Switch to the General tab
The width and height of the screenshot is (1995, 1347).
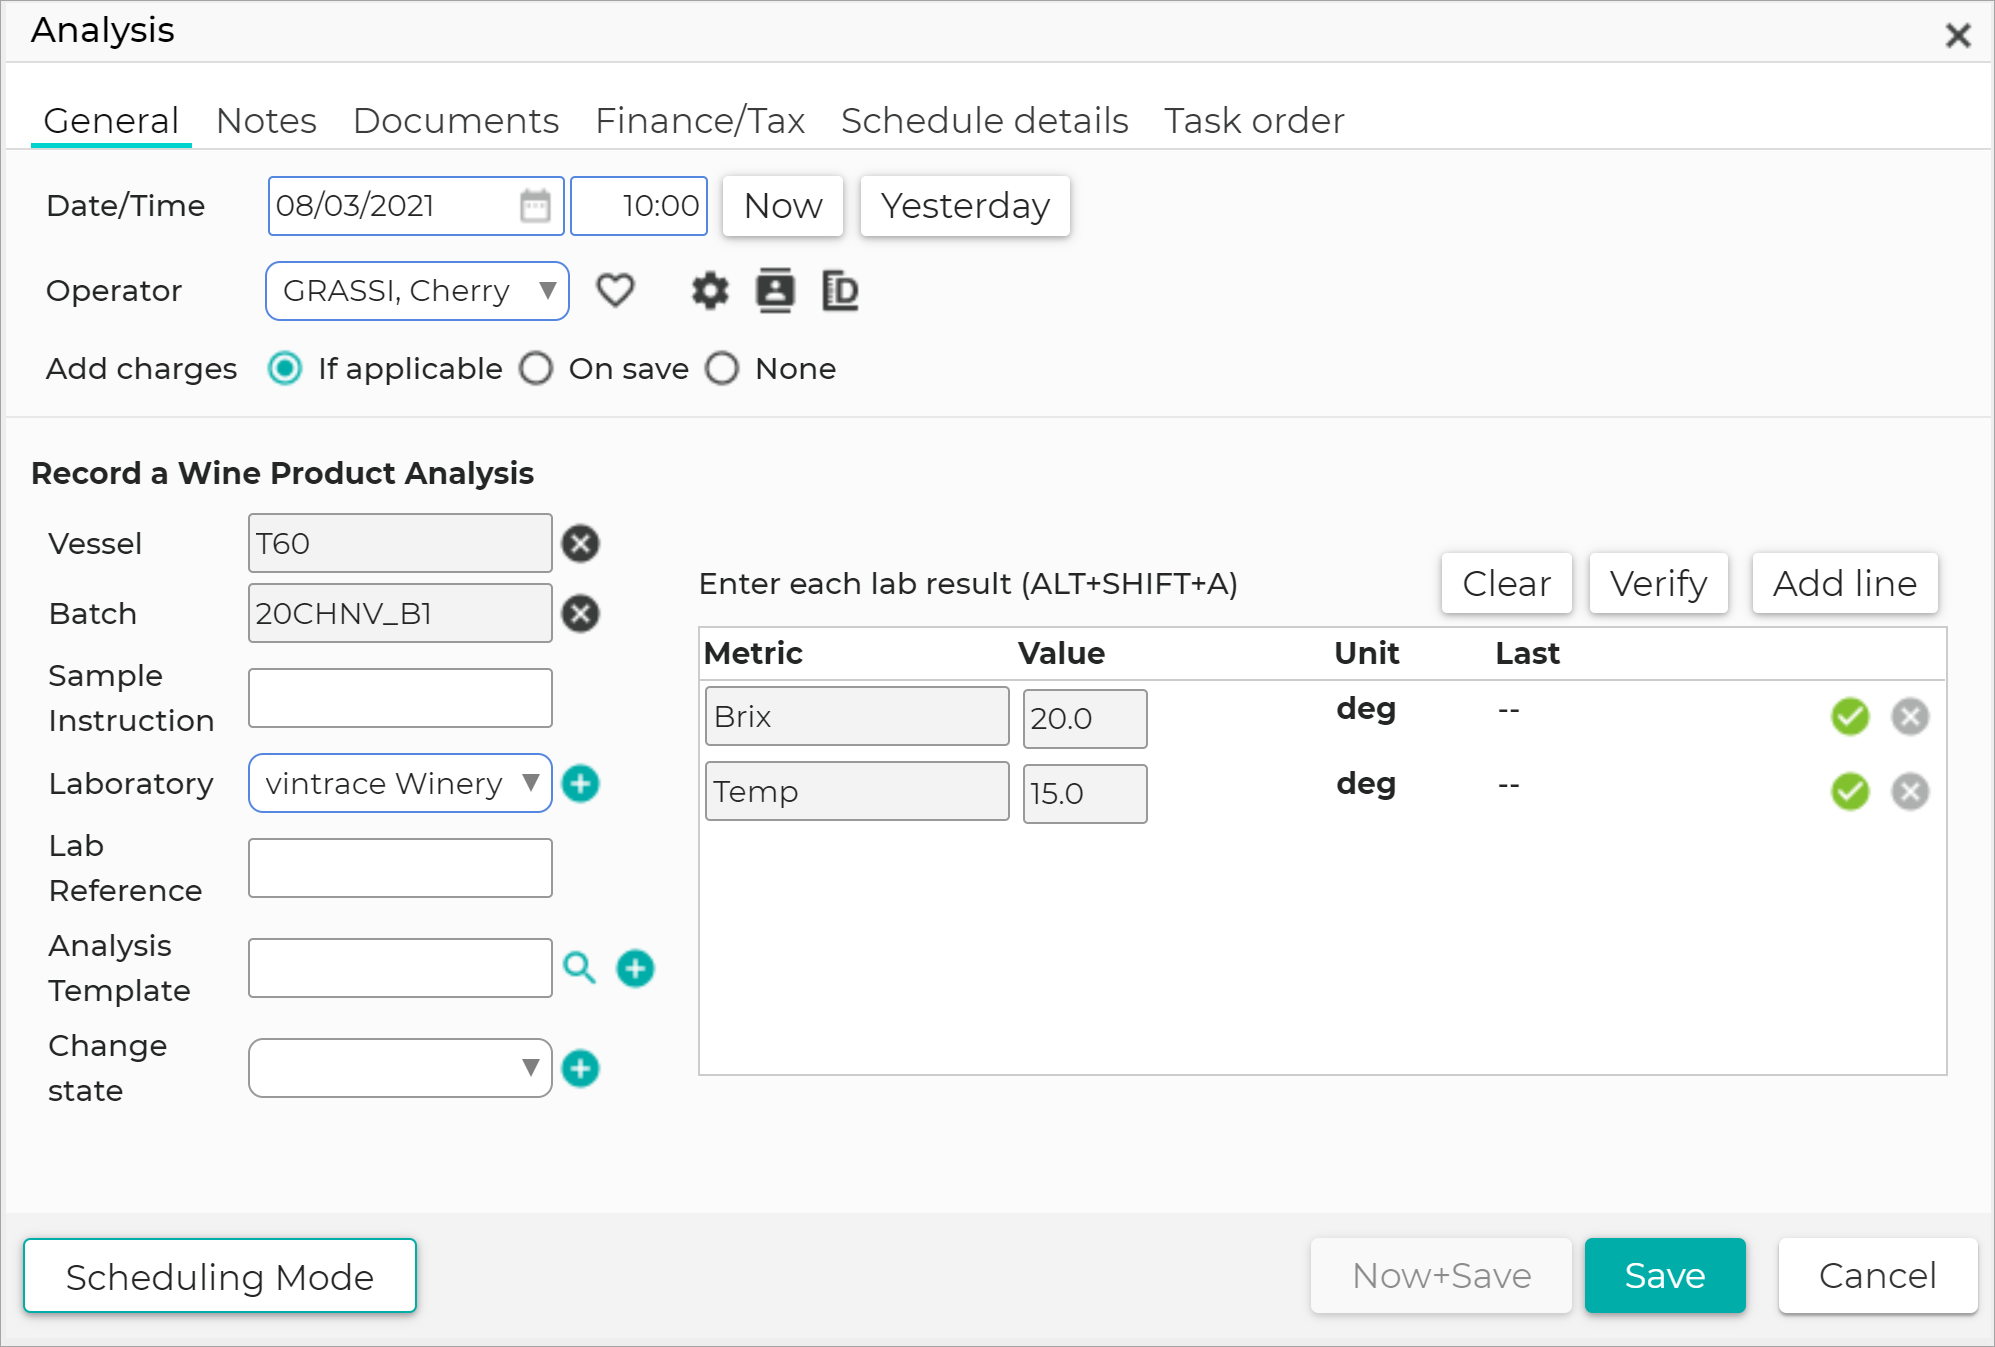click(111, 121)
